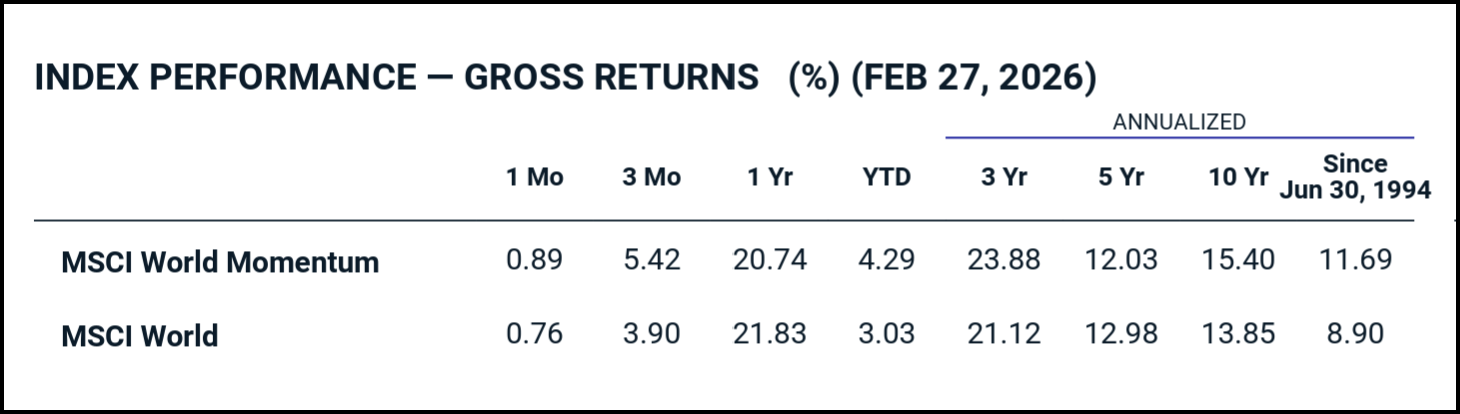The image size is (1460, 414).
Task: Select the 10 Yr column header
Action: [x=1238, y=177]
